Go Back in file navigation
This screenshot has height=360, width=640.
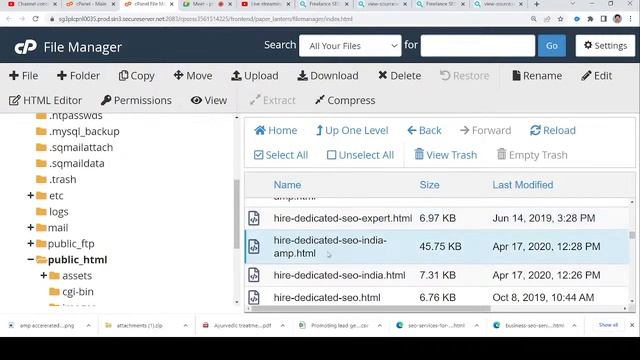coord(424,131)
